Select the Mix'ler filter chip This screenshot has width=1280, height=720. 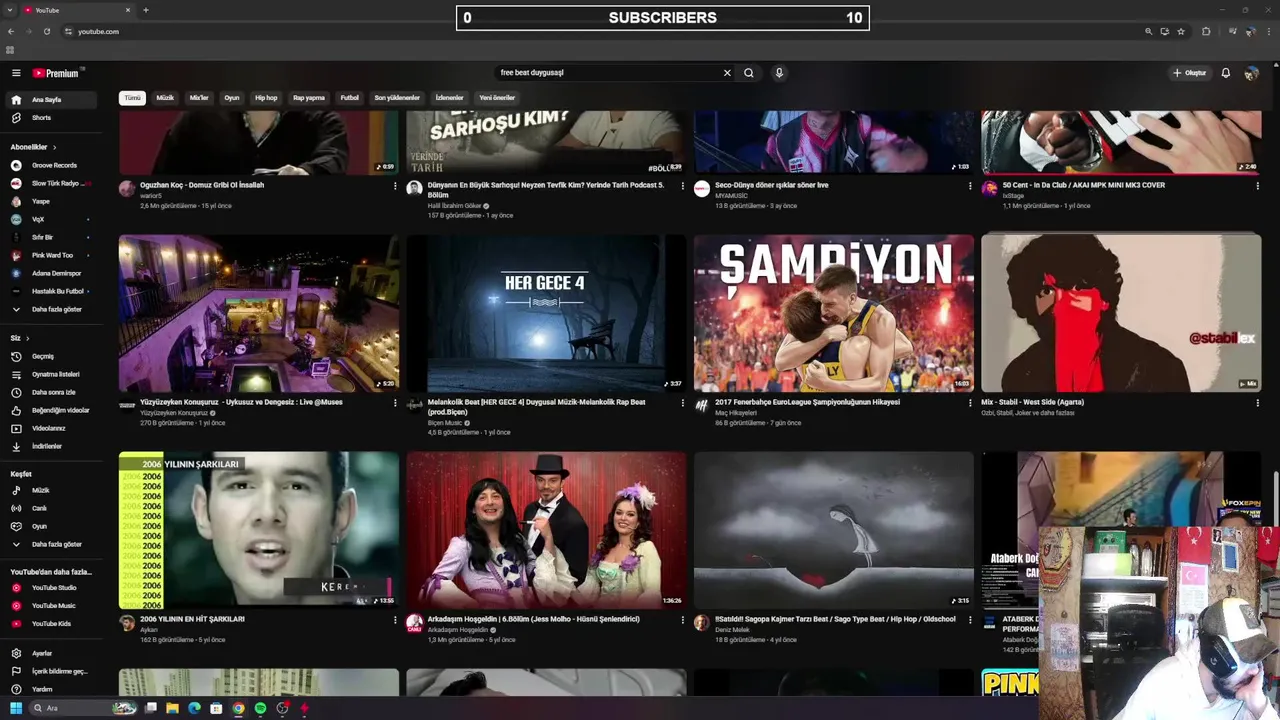click(x=199, y=98)
